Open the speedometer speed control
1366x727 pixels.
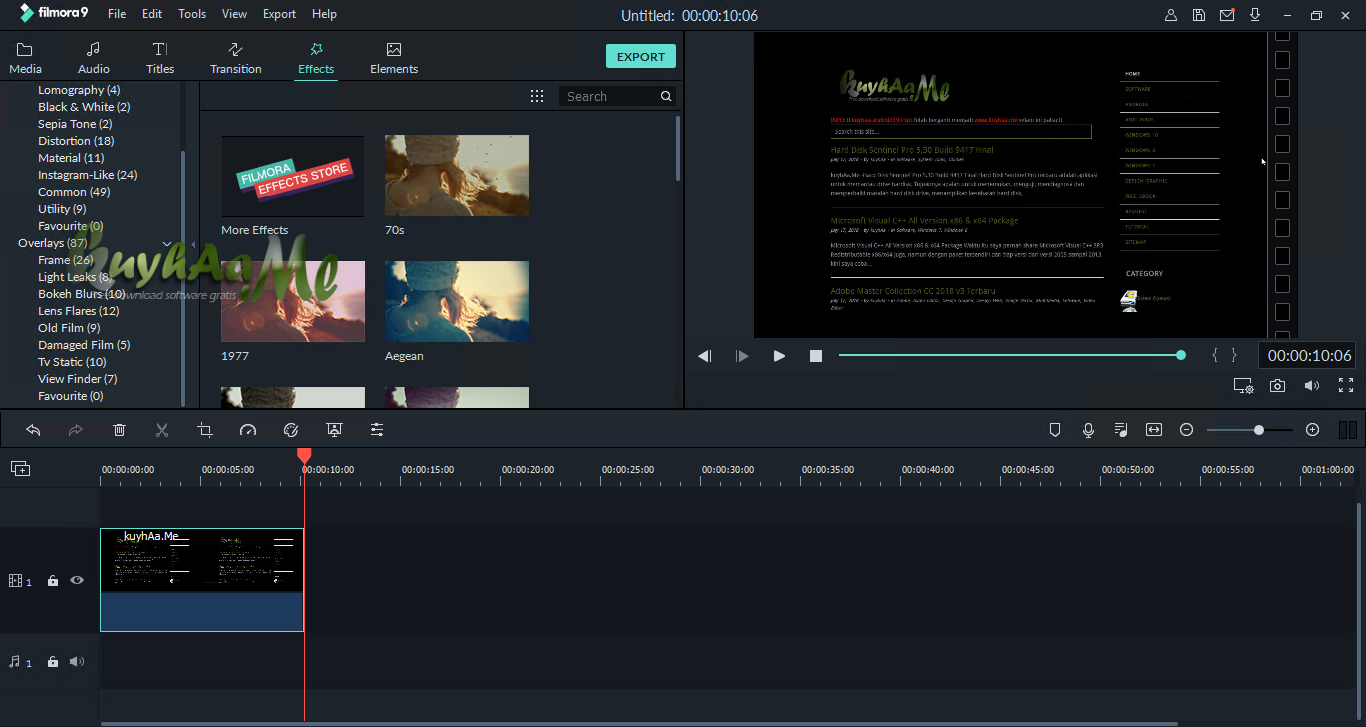coord(248,430)
